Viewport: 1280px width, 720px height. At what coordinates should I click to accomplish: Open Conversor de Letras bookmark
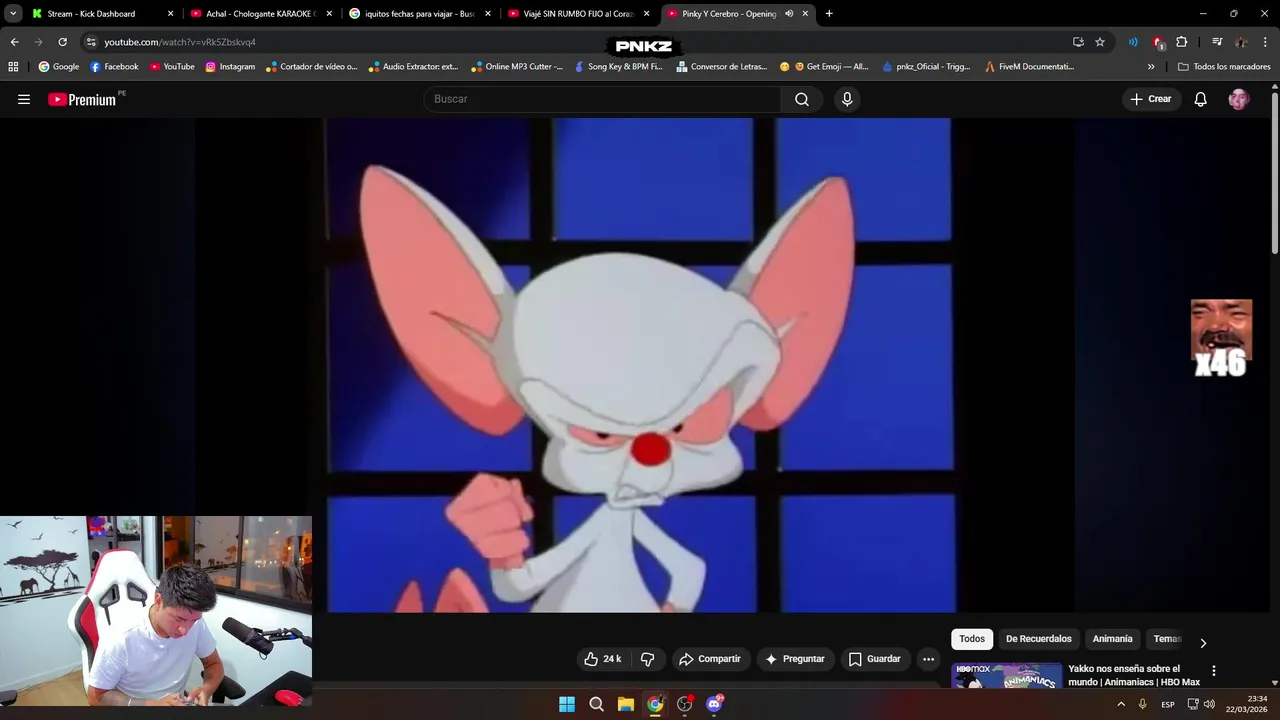point(721,67)
